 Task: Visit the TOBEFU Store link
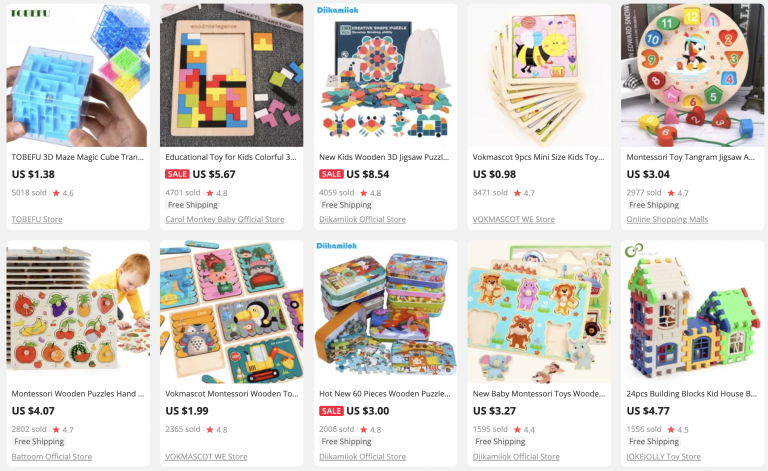pyautogui.click(x=37, y=219)
